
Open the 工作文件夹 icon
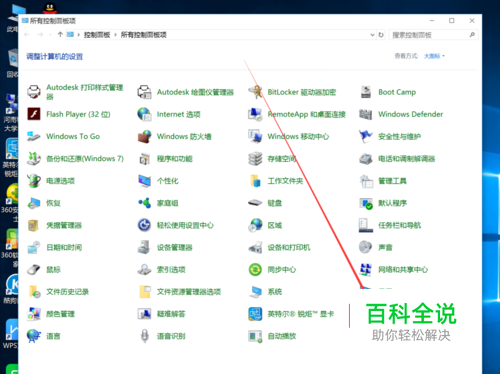[x=255, y=181]
